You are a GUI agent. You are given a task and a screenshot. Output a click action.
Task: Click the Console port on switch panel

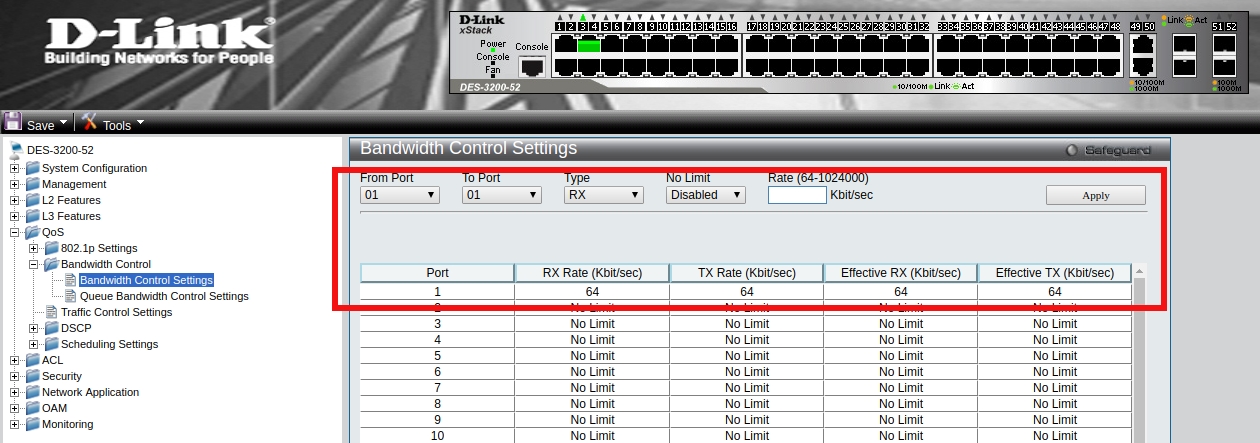[x=532, y=67]
